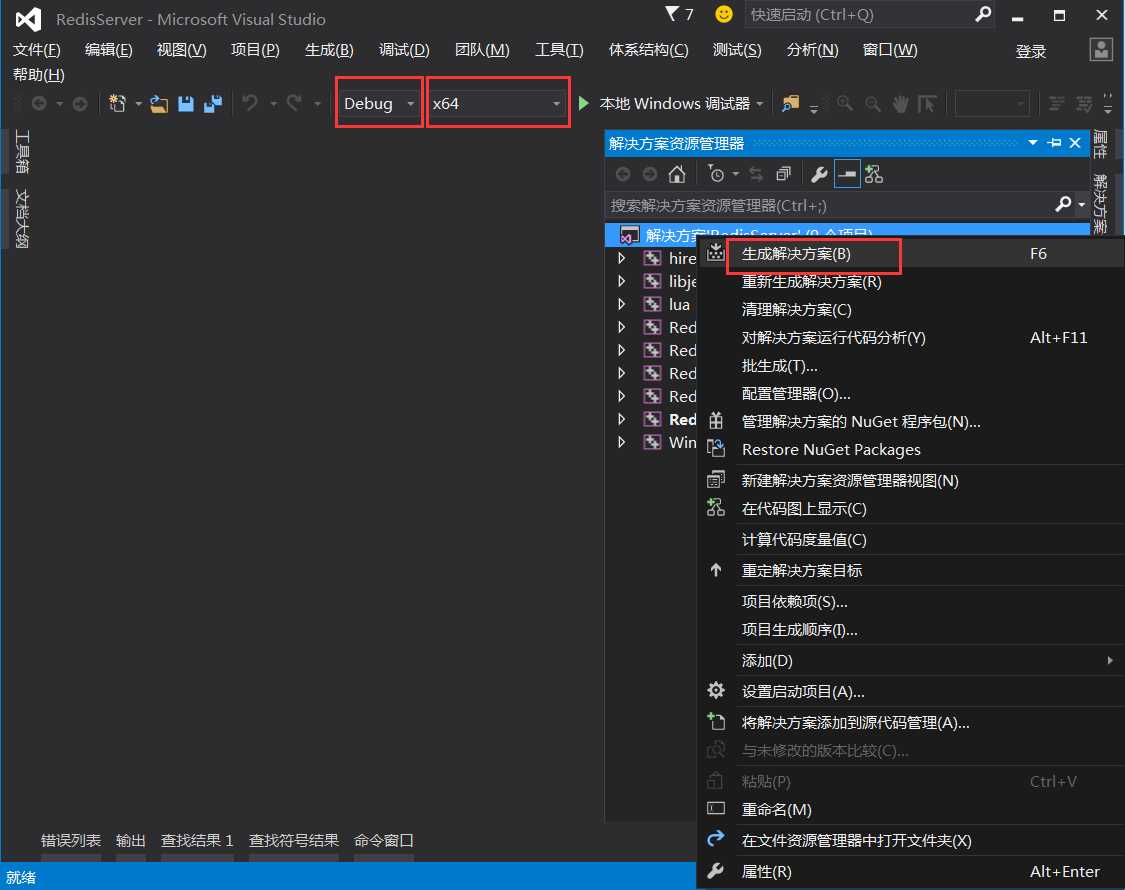Click the New Project toolbar icon

coord(117,104)
